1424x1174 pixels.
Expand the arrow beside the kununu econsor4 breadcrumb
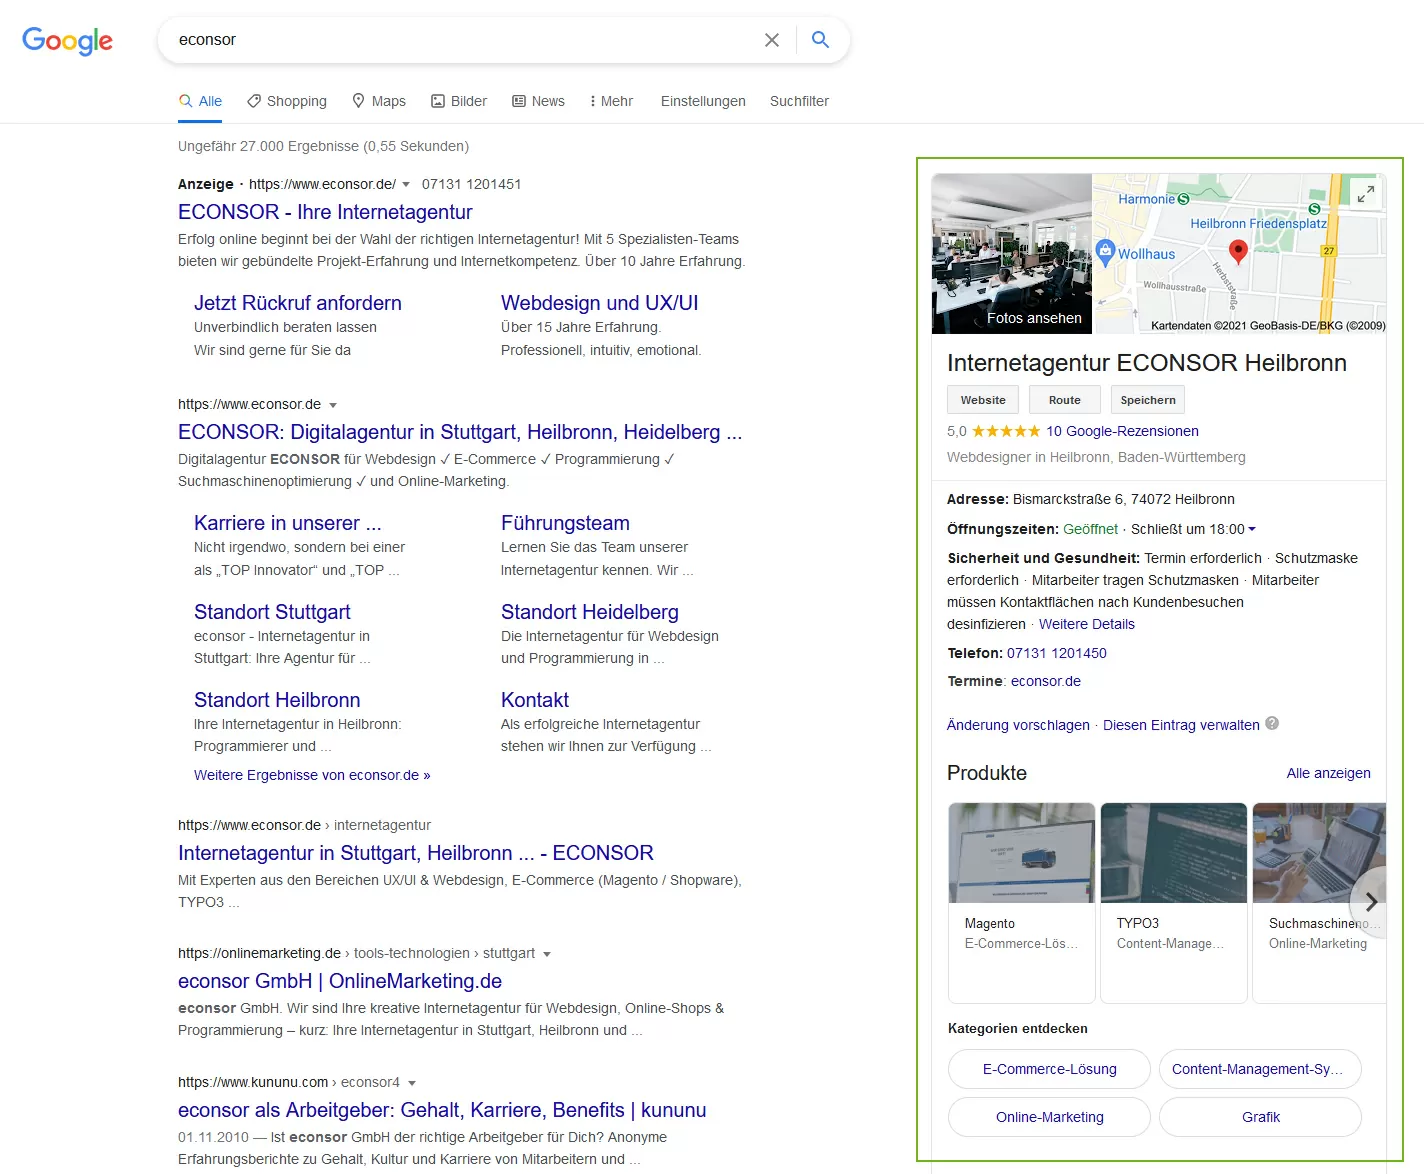click(413, 1082)
